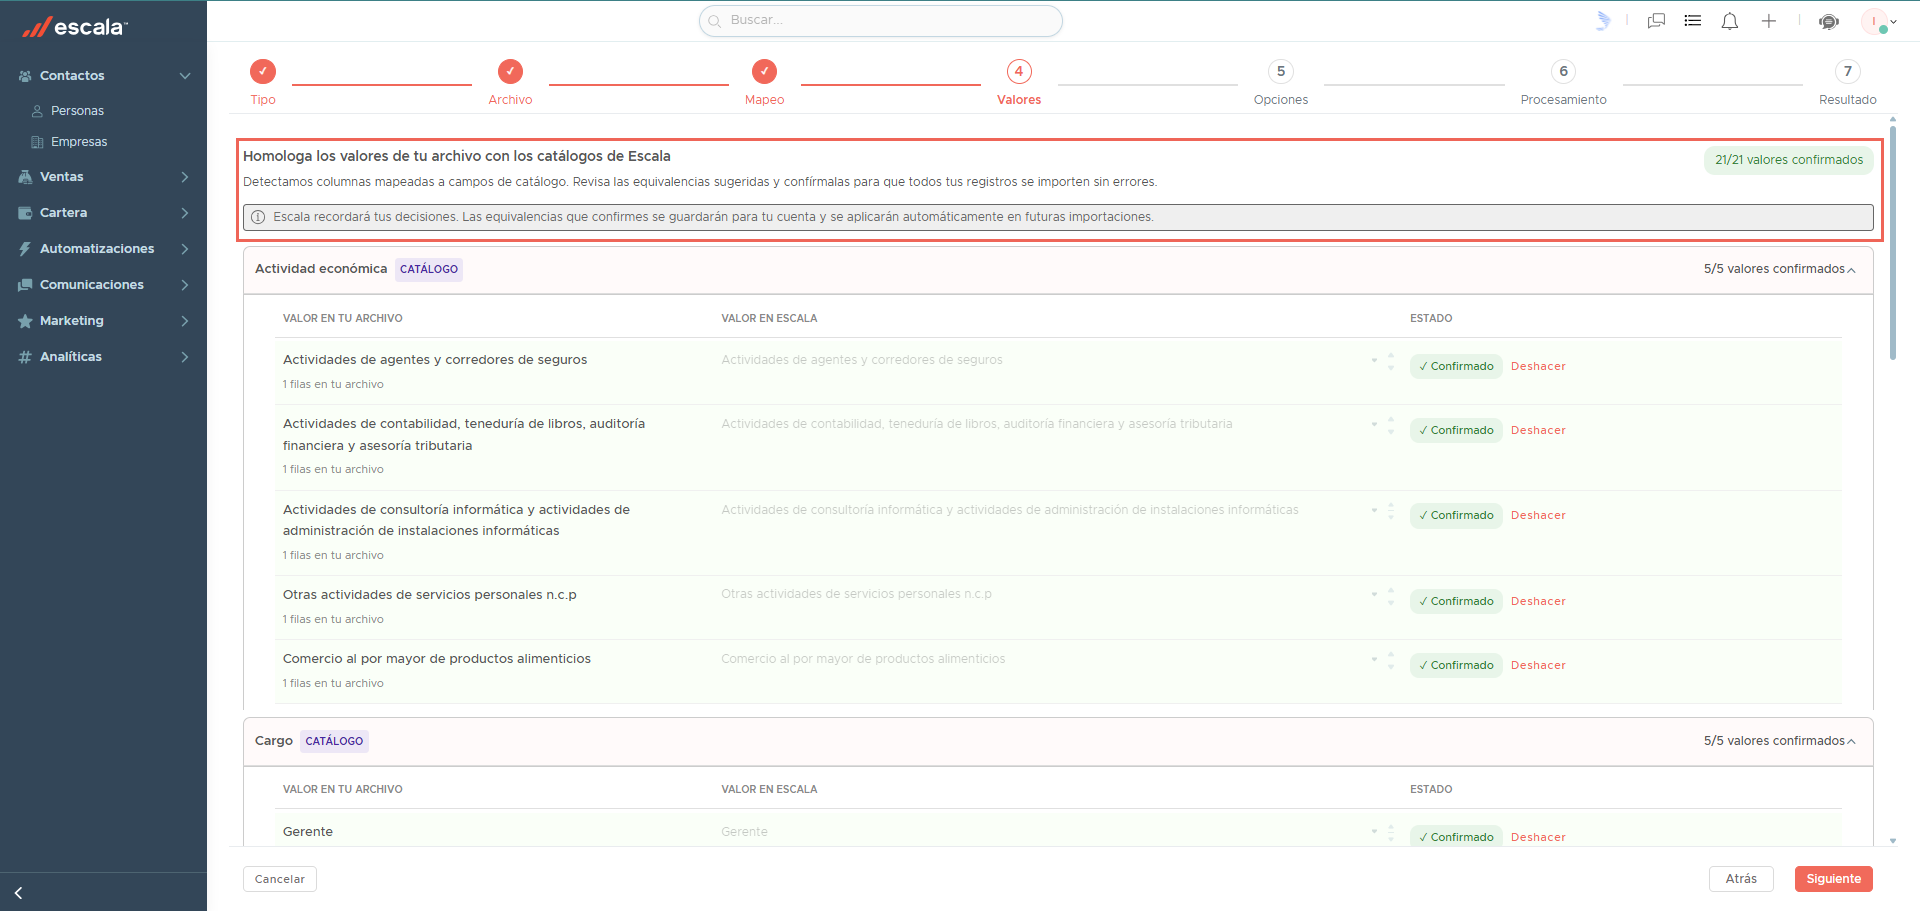Collapse the Cargo catalog section
Viewport: 1920px width, 911px height.
pos(1851,742)
